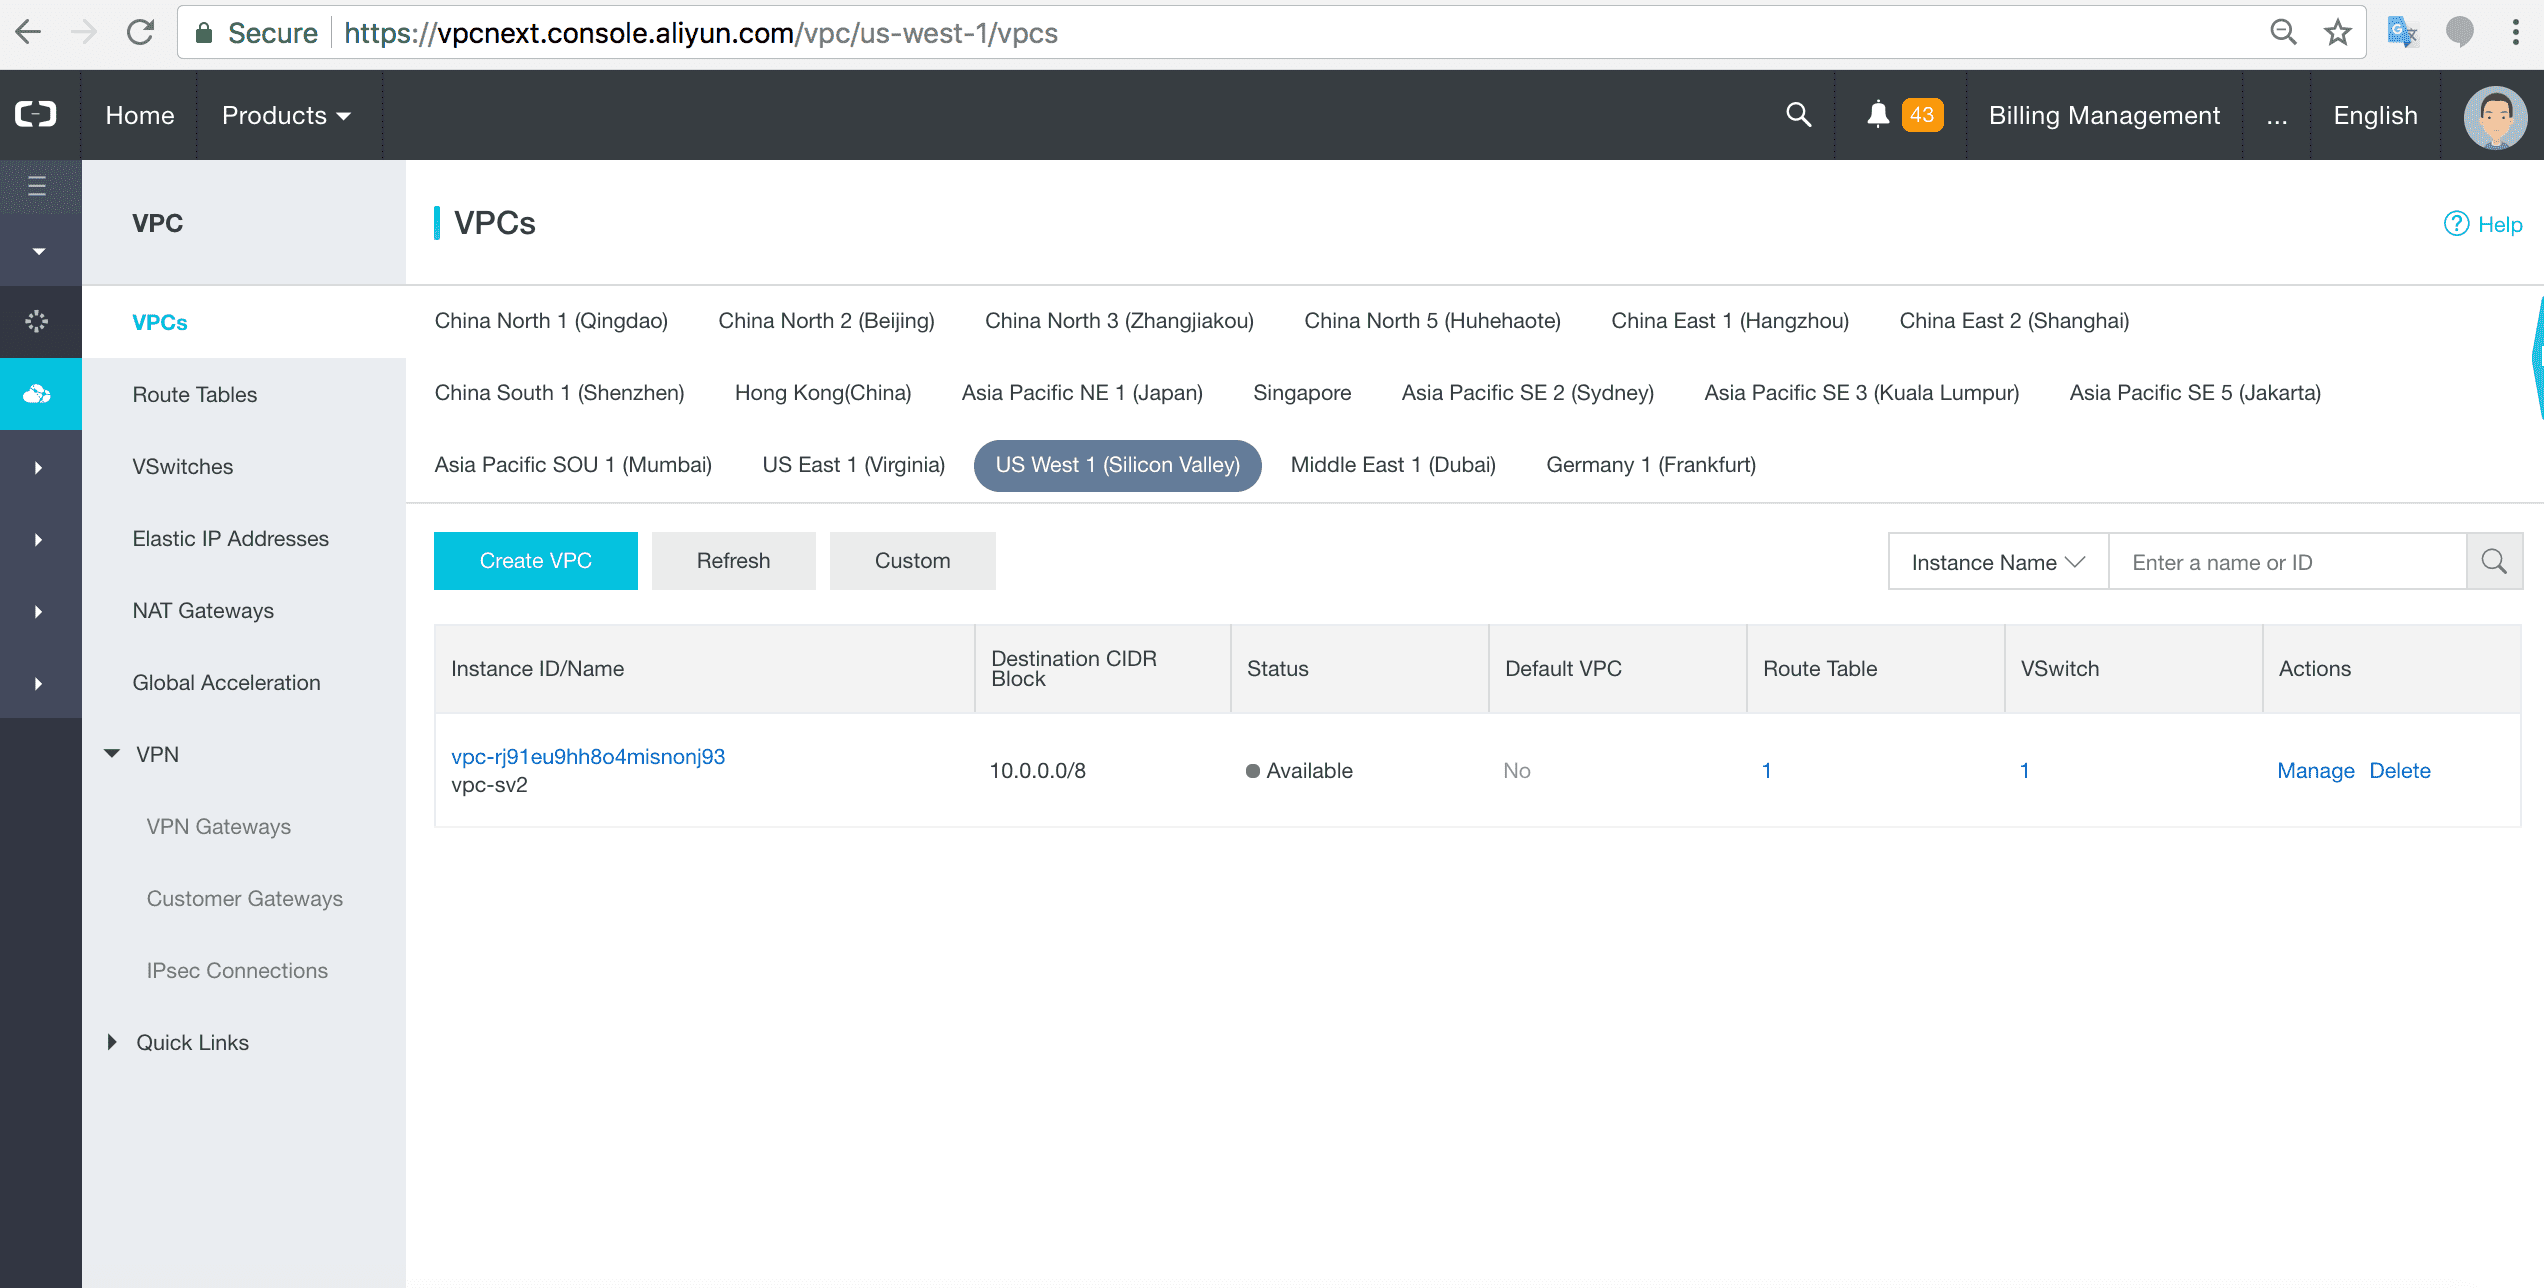This screenshot has height=1288, width=2544.
Task: Open notifications bell with 43 badge
Action: click(x=1878, y=115)
